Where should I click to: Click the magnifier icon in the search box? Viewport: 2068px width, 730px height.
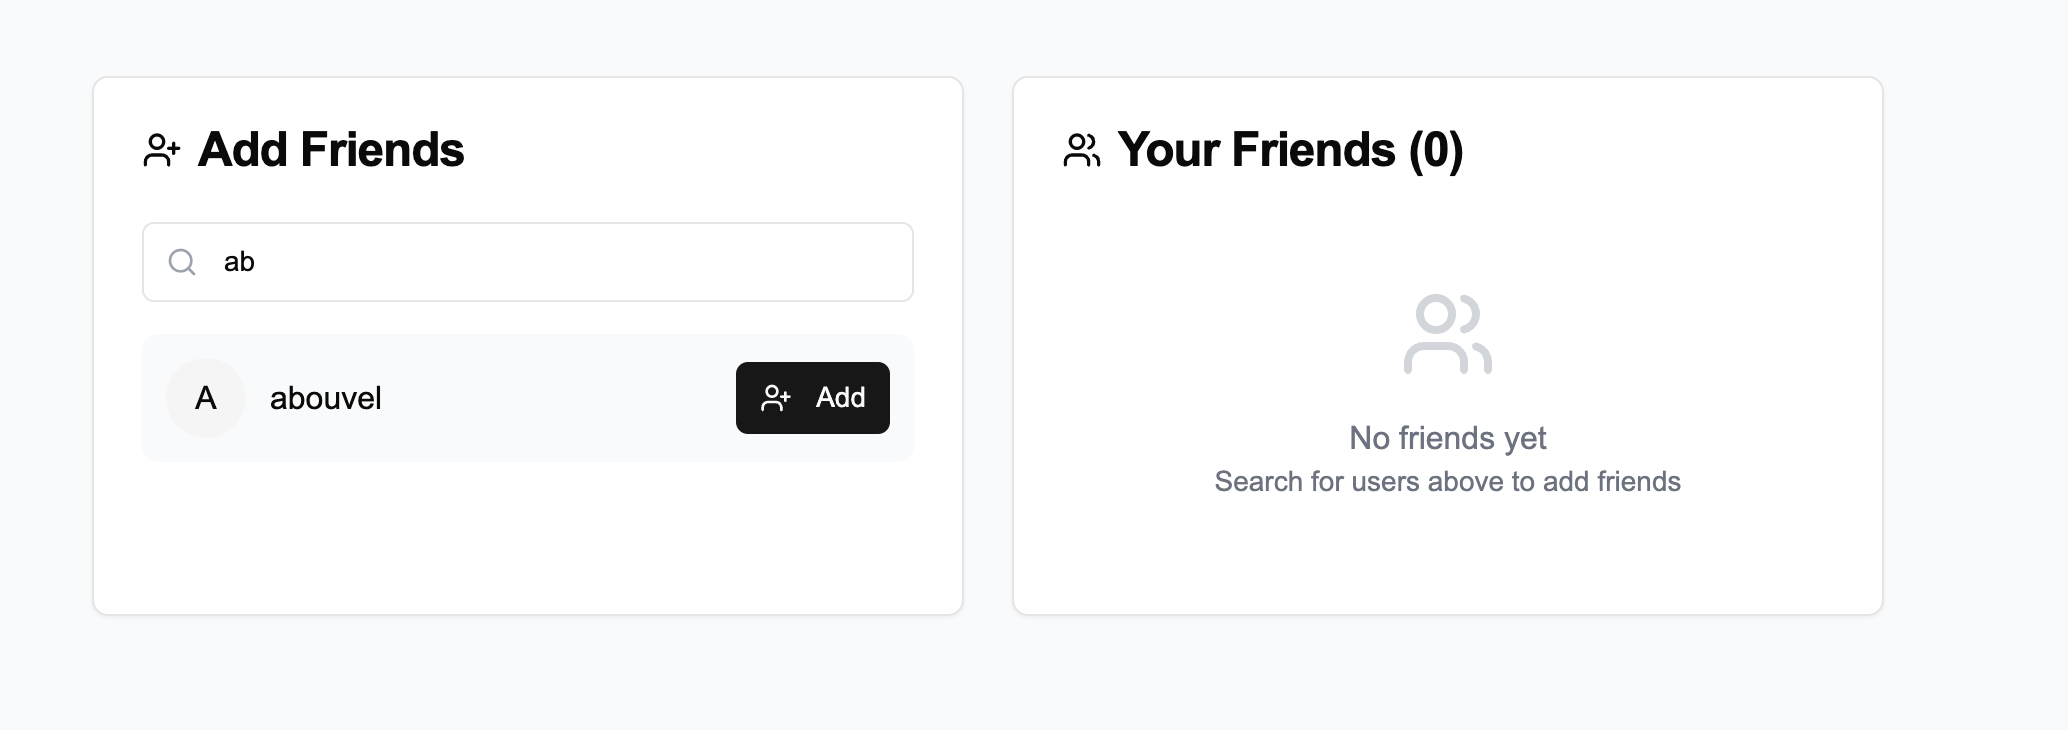pyautogui.click(x=182, y=262)
